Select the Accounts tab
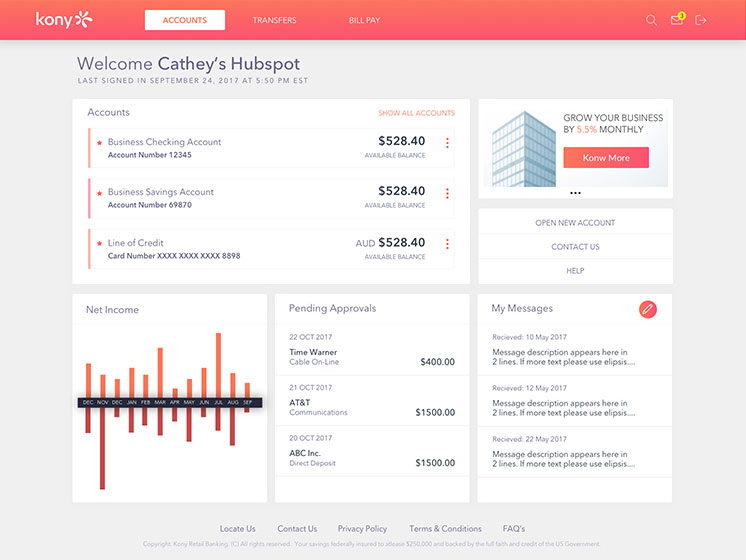746x560 pixels. pos(185,20)
